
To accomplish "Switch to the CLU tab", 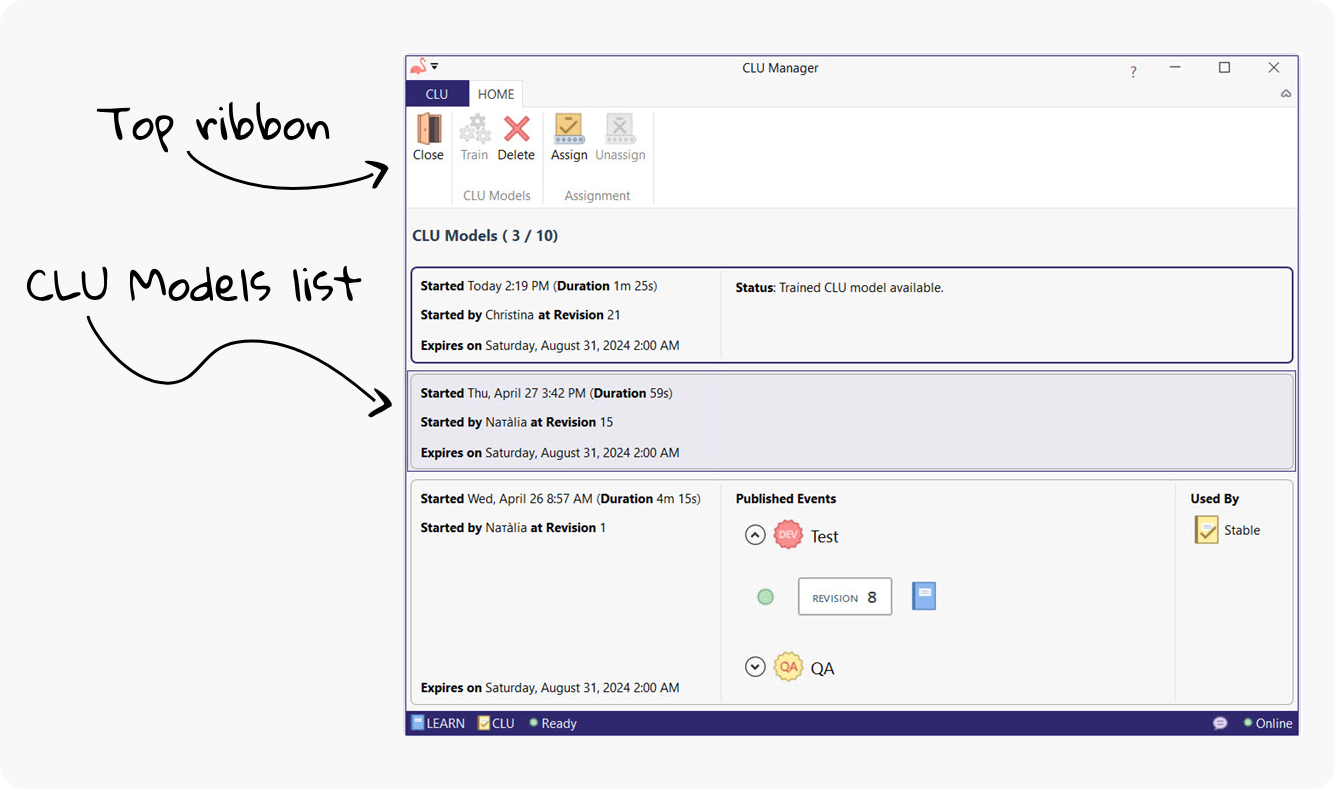I will (437, 93).
